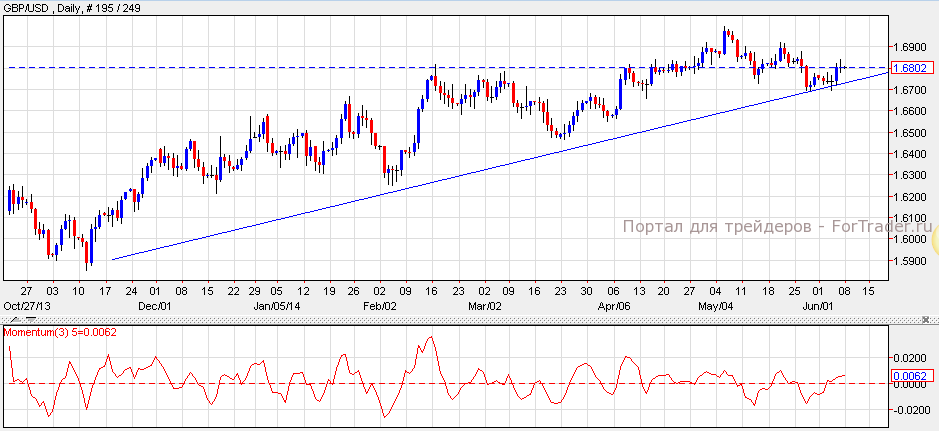Click the -0.0200 Momentum scale label
The image size is (939, 431).
coord(909,410)
